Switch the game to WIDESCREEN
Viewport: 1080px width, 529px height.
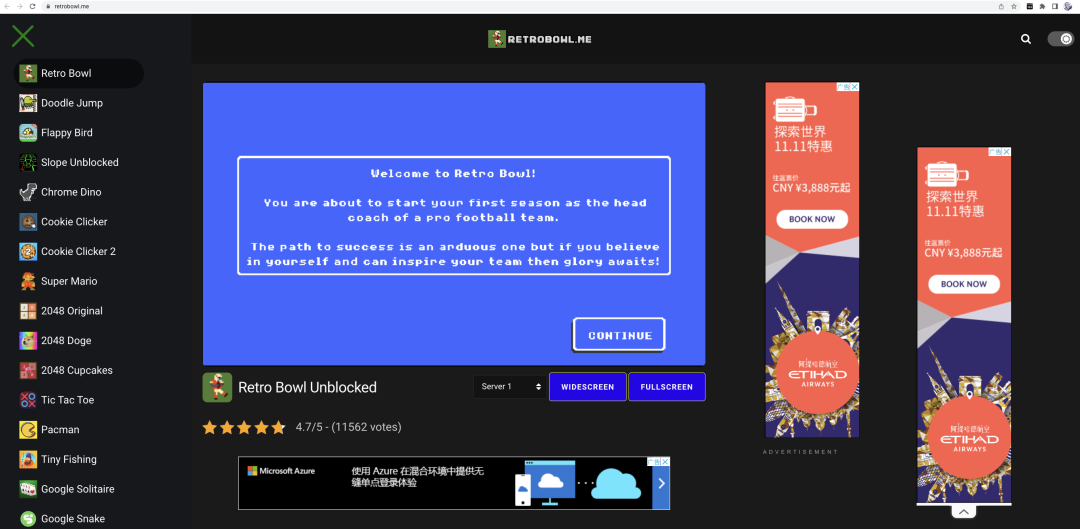click(588, 386)
